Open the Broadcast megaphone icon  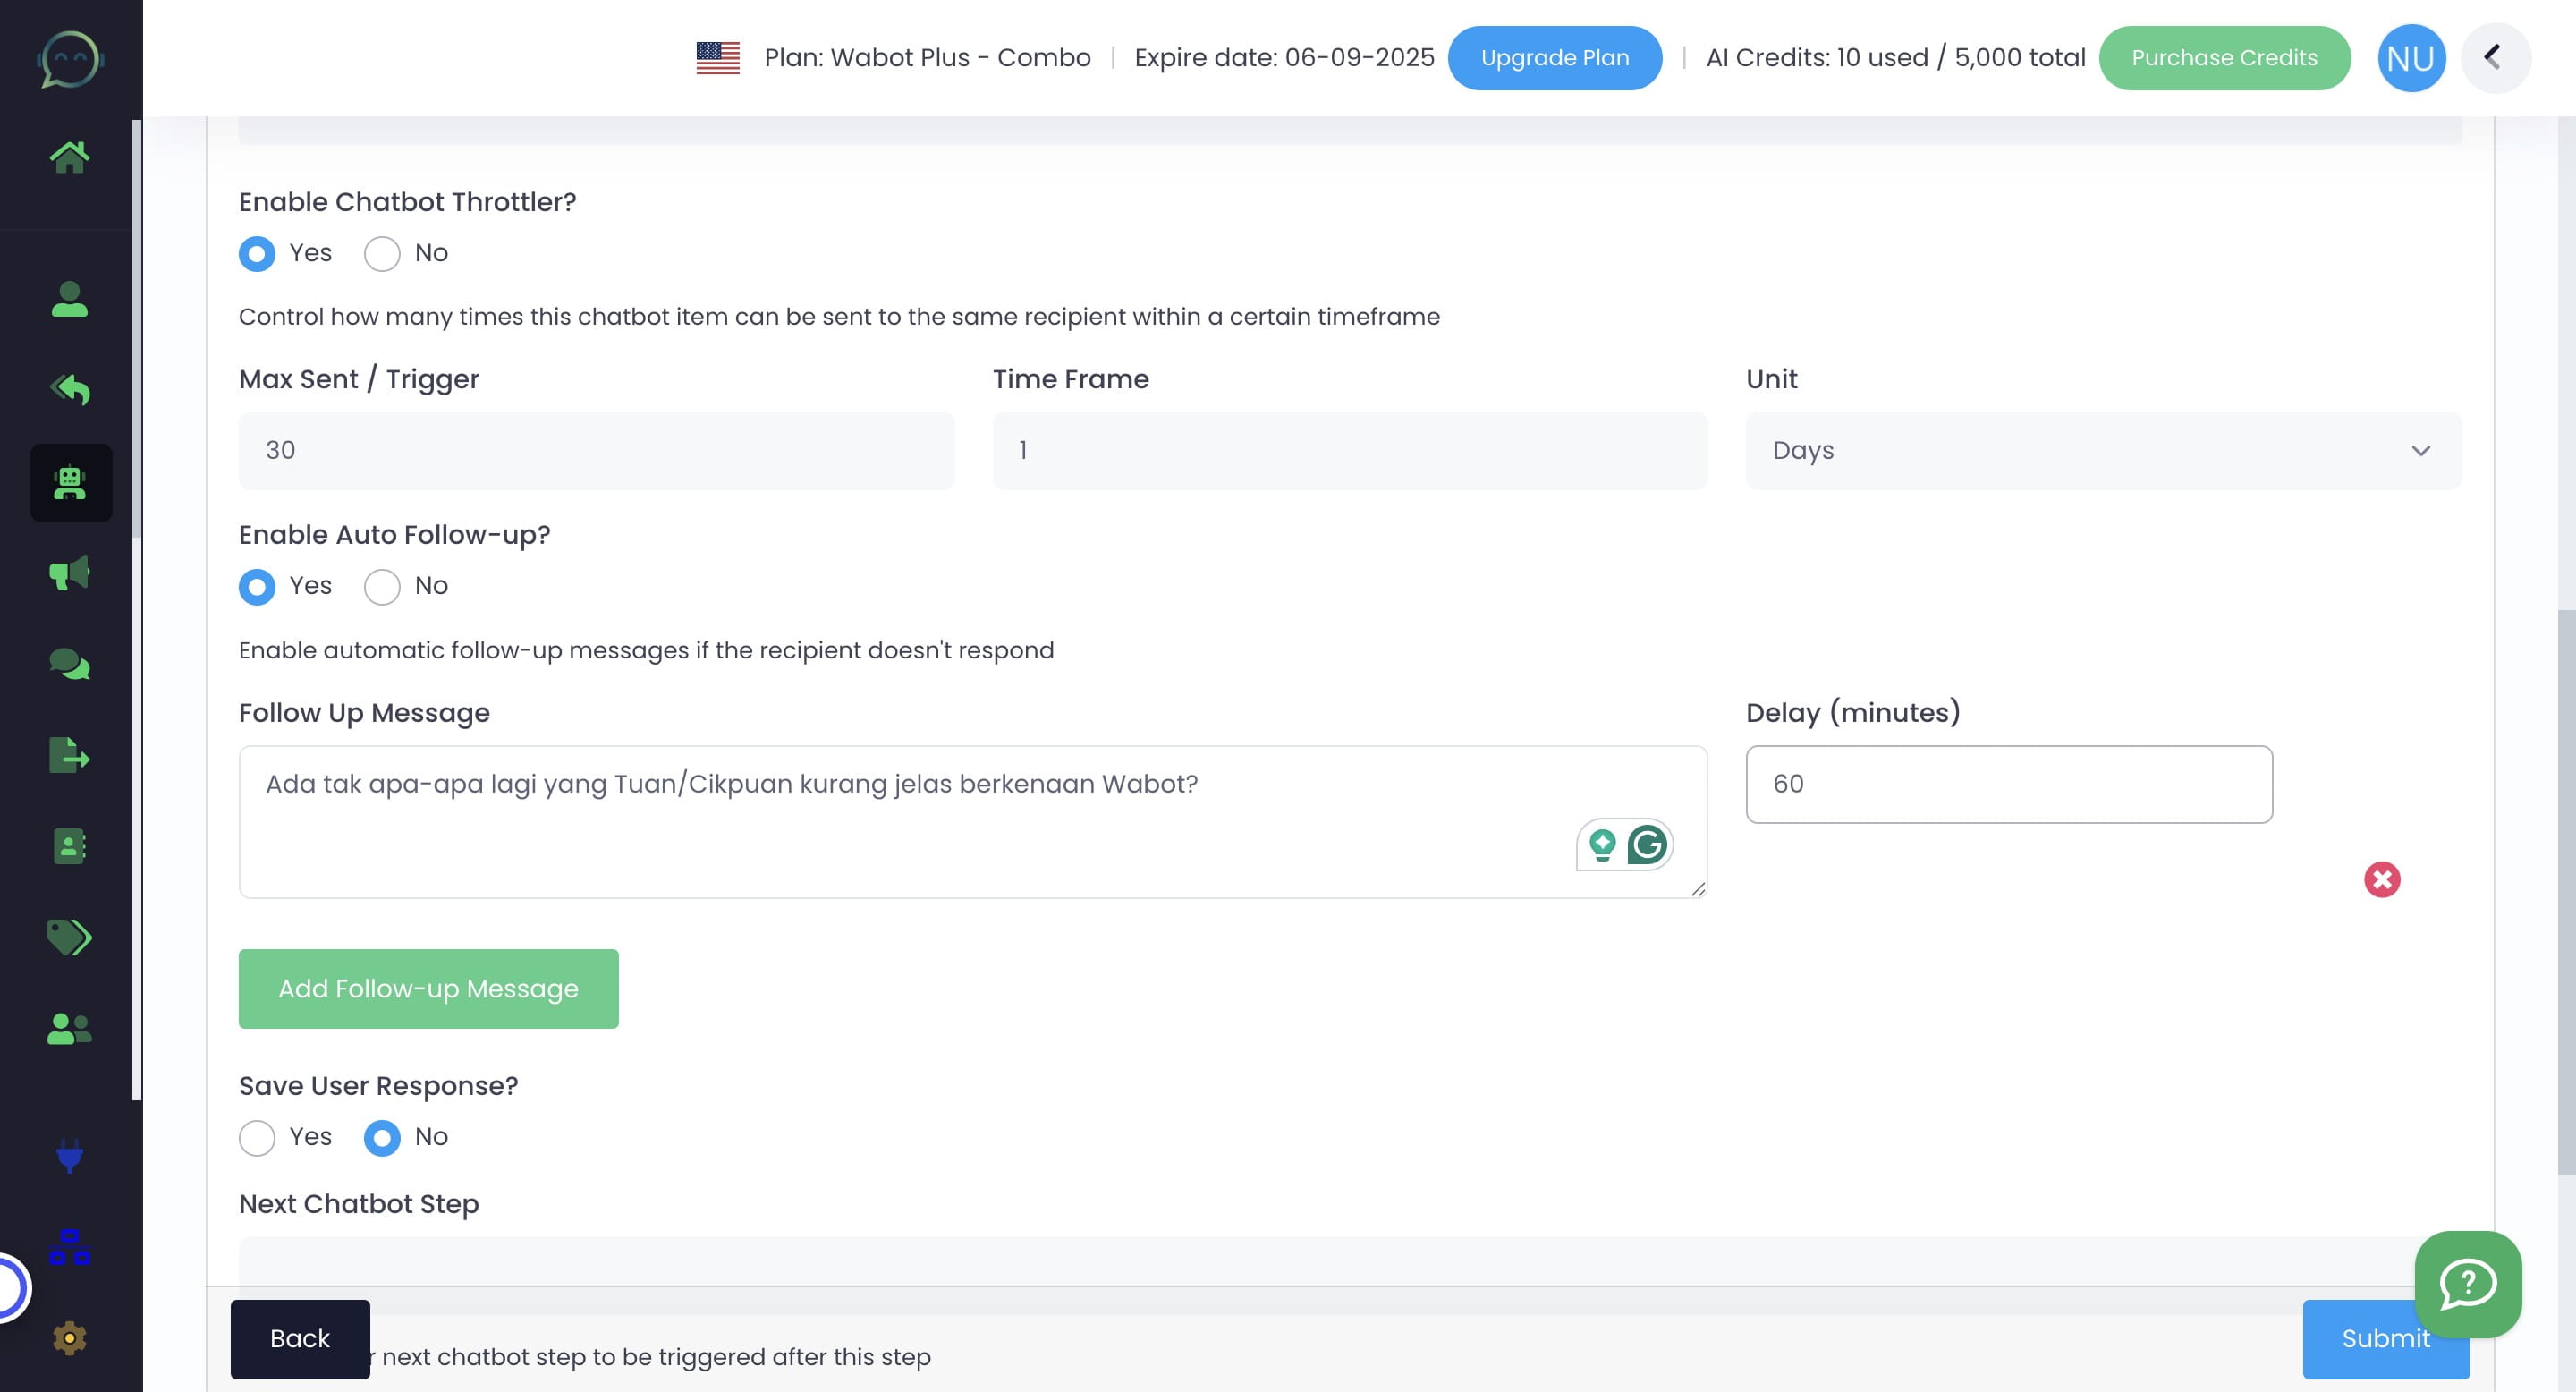coord(70,573)
